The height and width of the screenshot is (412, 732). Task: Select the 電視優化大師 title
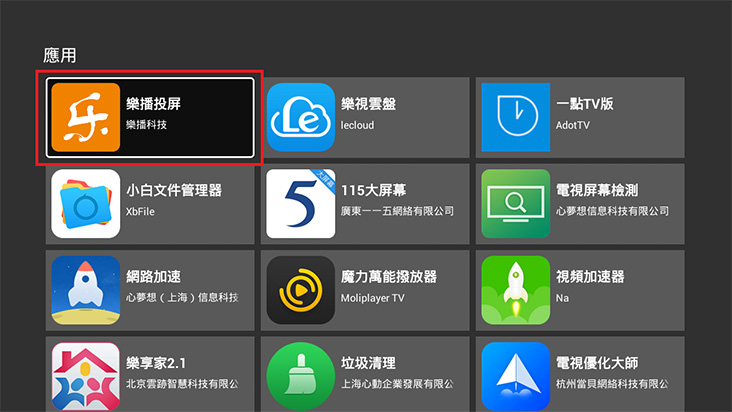(597, 363)
